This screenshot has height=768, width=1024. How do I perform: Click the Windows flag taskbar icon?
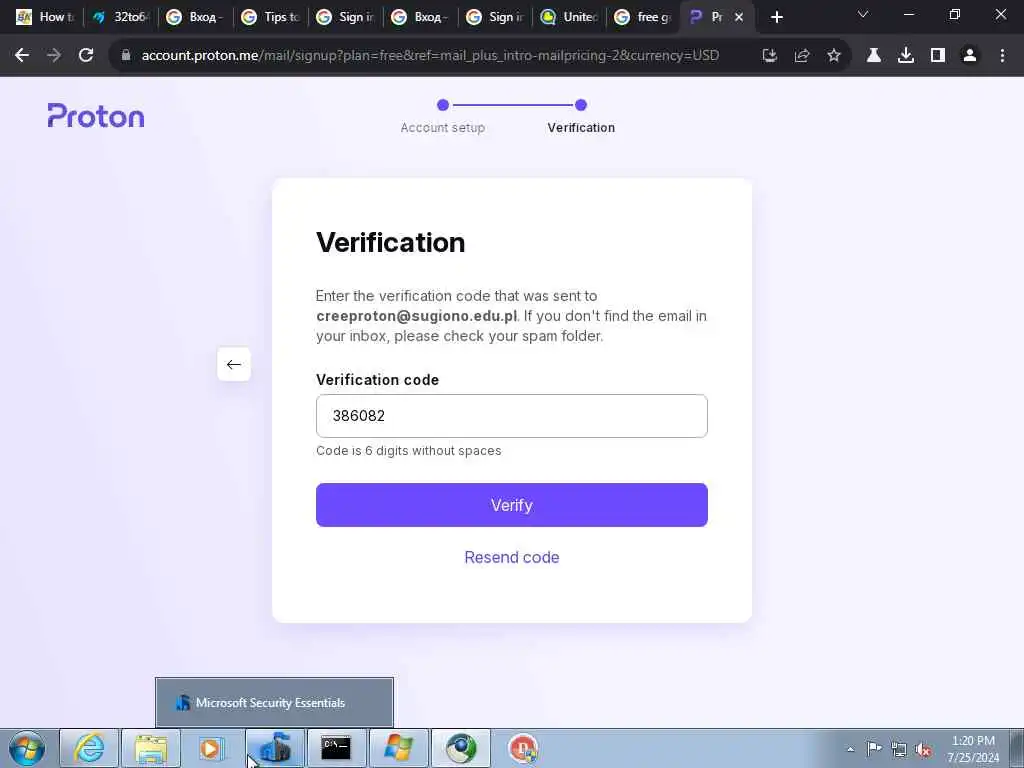(x=398, y=748)
